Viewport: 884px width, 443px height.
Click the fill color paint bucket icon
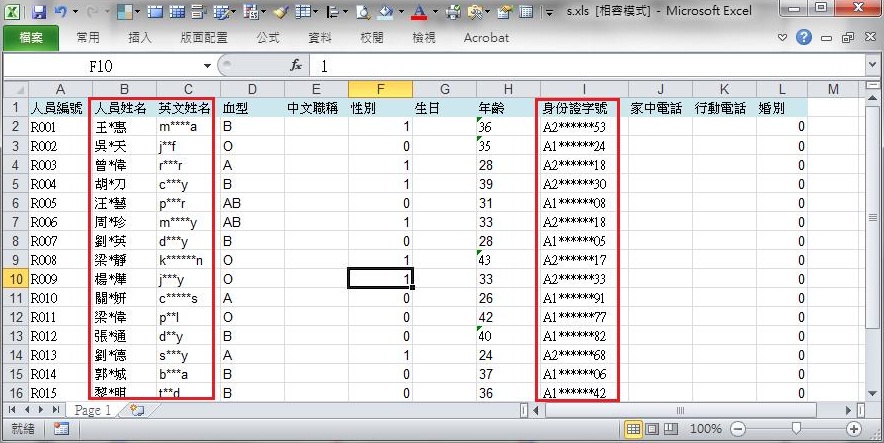[387, 12]
